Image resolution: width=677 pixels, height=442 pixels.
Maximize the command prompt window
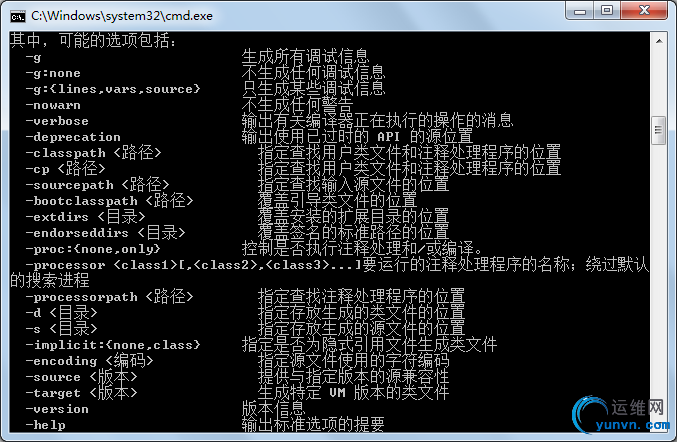point(607,10)
